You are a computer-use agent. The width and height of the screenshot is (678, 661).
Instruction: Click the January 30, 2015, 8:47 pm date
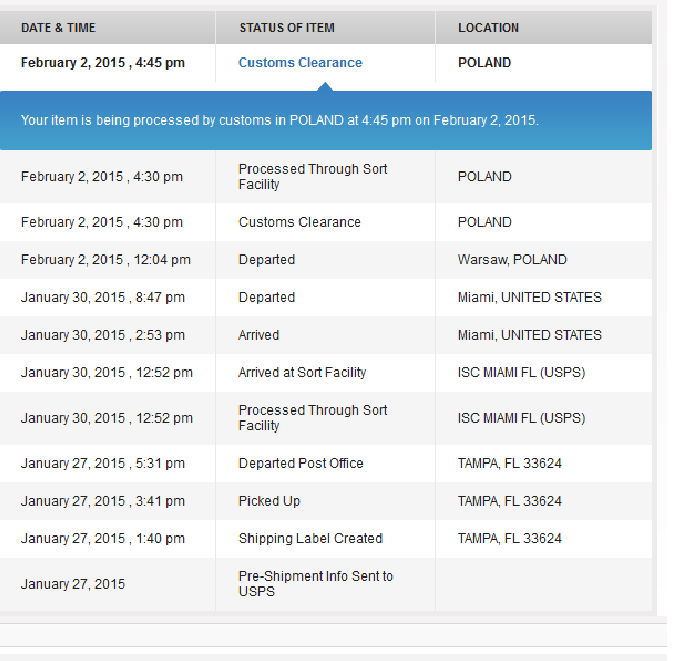pyautogui.click(x=102, y=297)
